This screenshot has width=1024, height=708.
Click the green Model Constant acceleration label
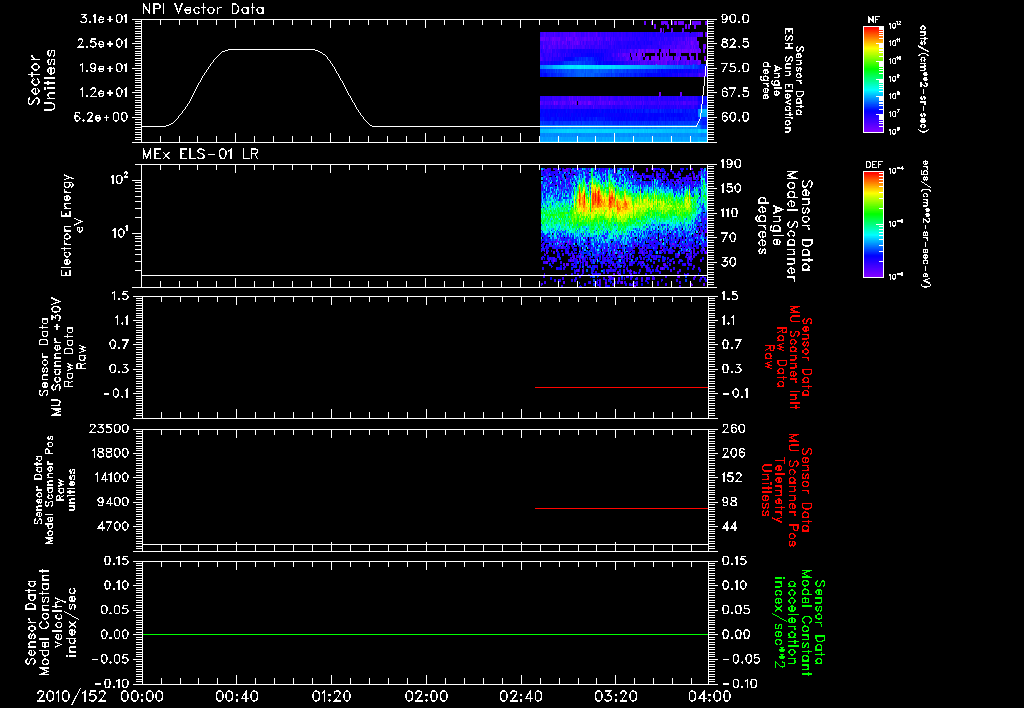click(x=798, y=623)
